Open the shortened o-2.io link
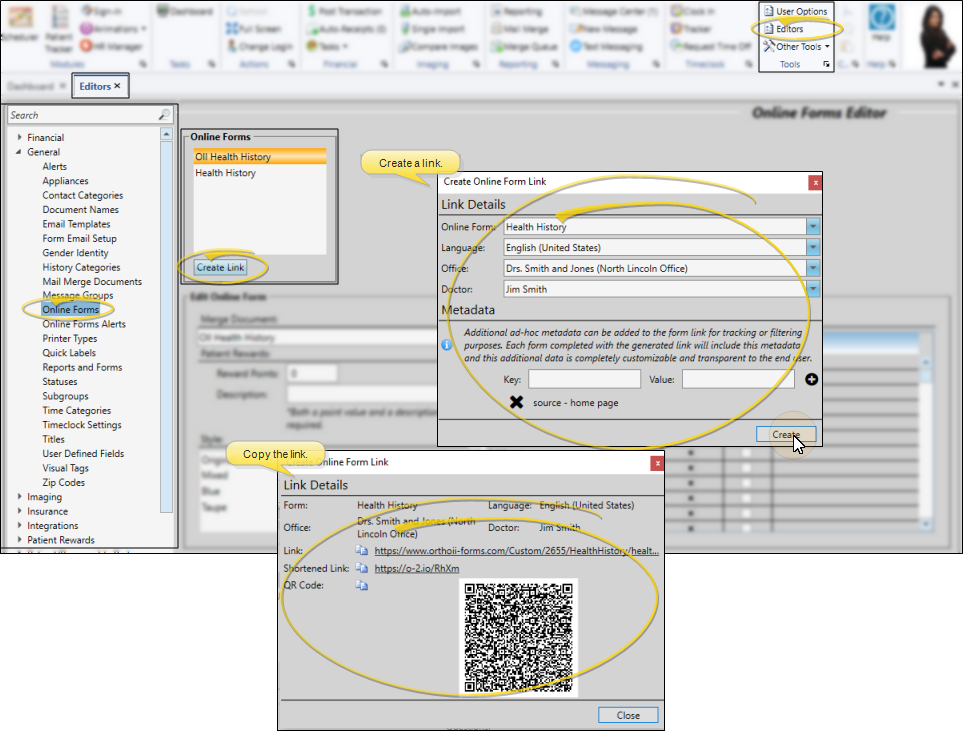The image size is (964, 741). point(416,568)
